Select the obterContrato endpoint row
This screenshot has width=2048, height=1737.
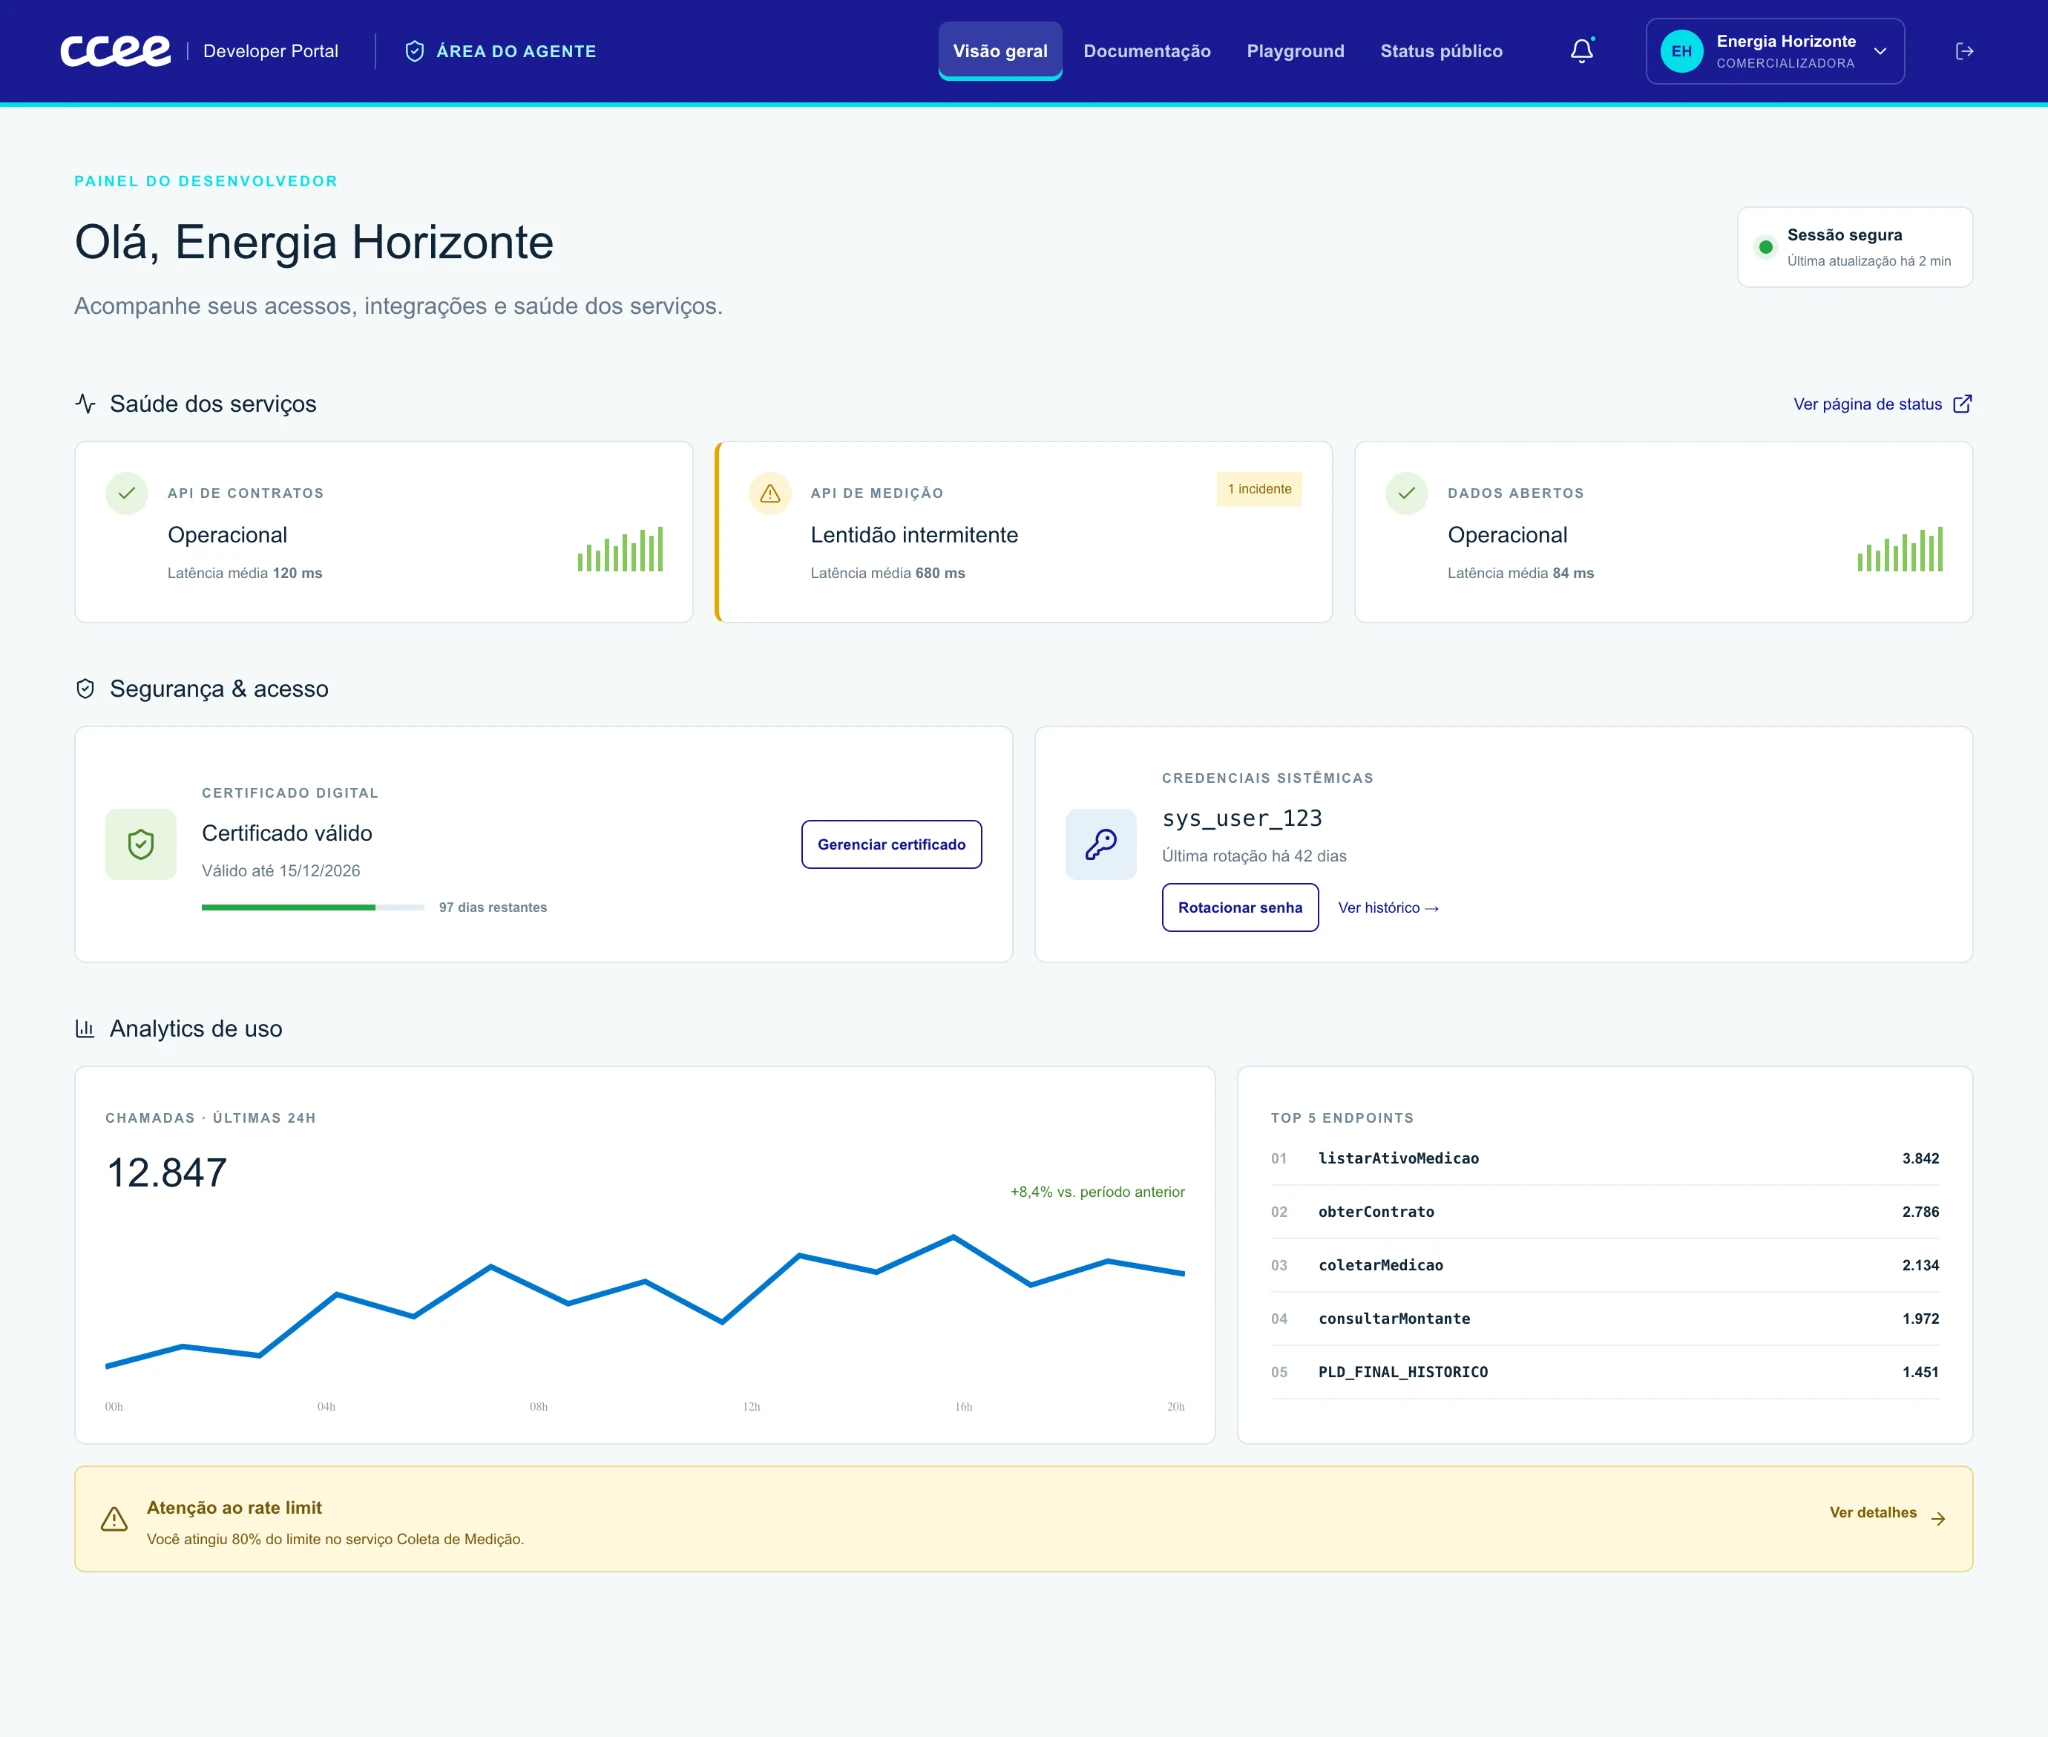1604,1212
